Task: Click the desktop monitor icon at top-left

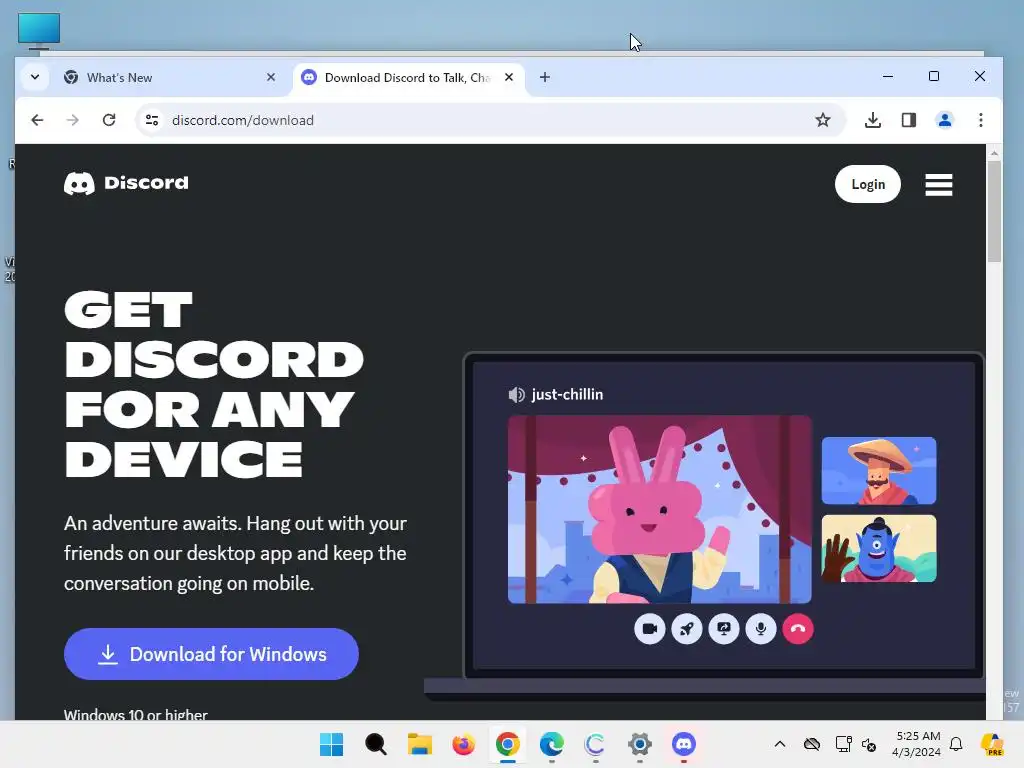Action: 39,31
